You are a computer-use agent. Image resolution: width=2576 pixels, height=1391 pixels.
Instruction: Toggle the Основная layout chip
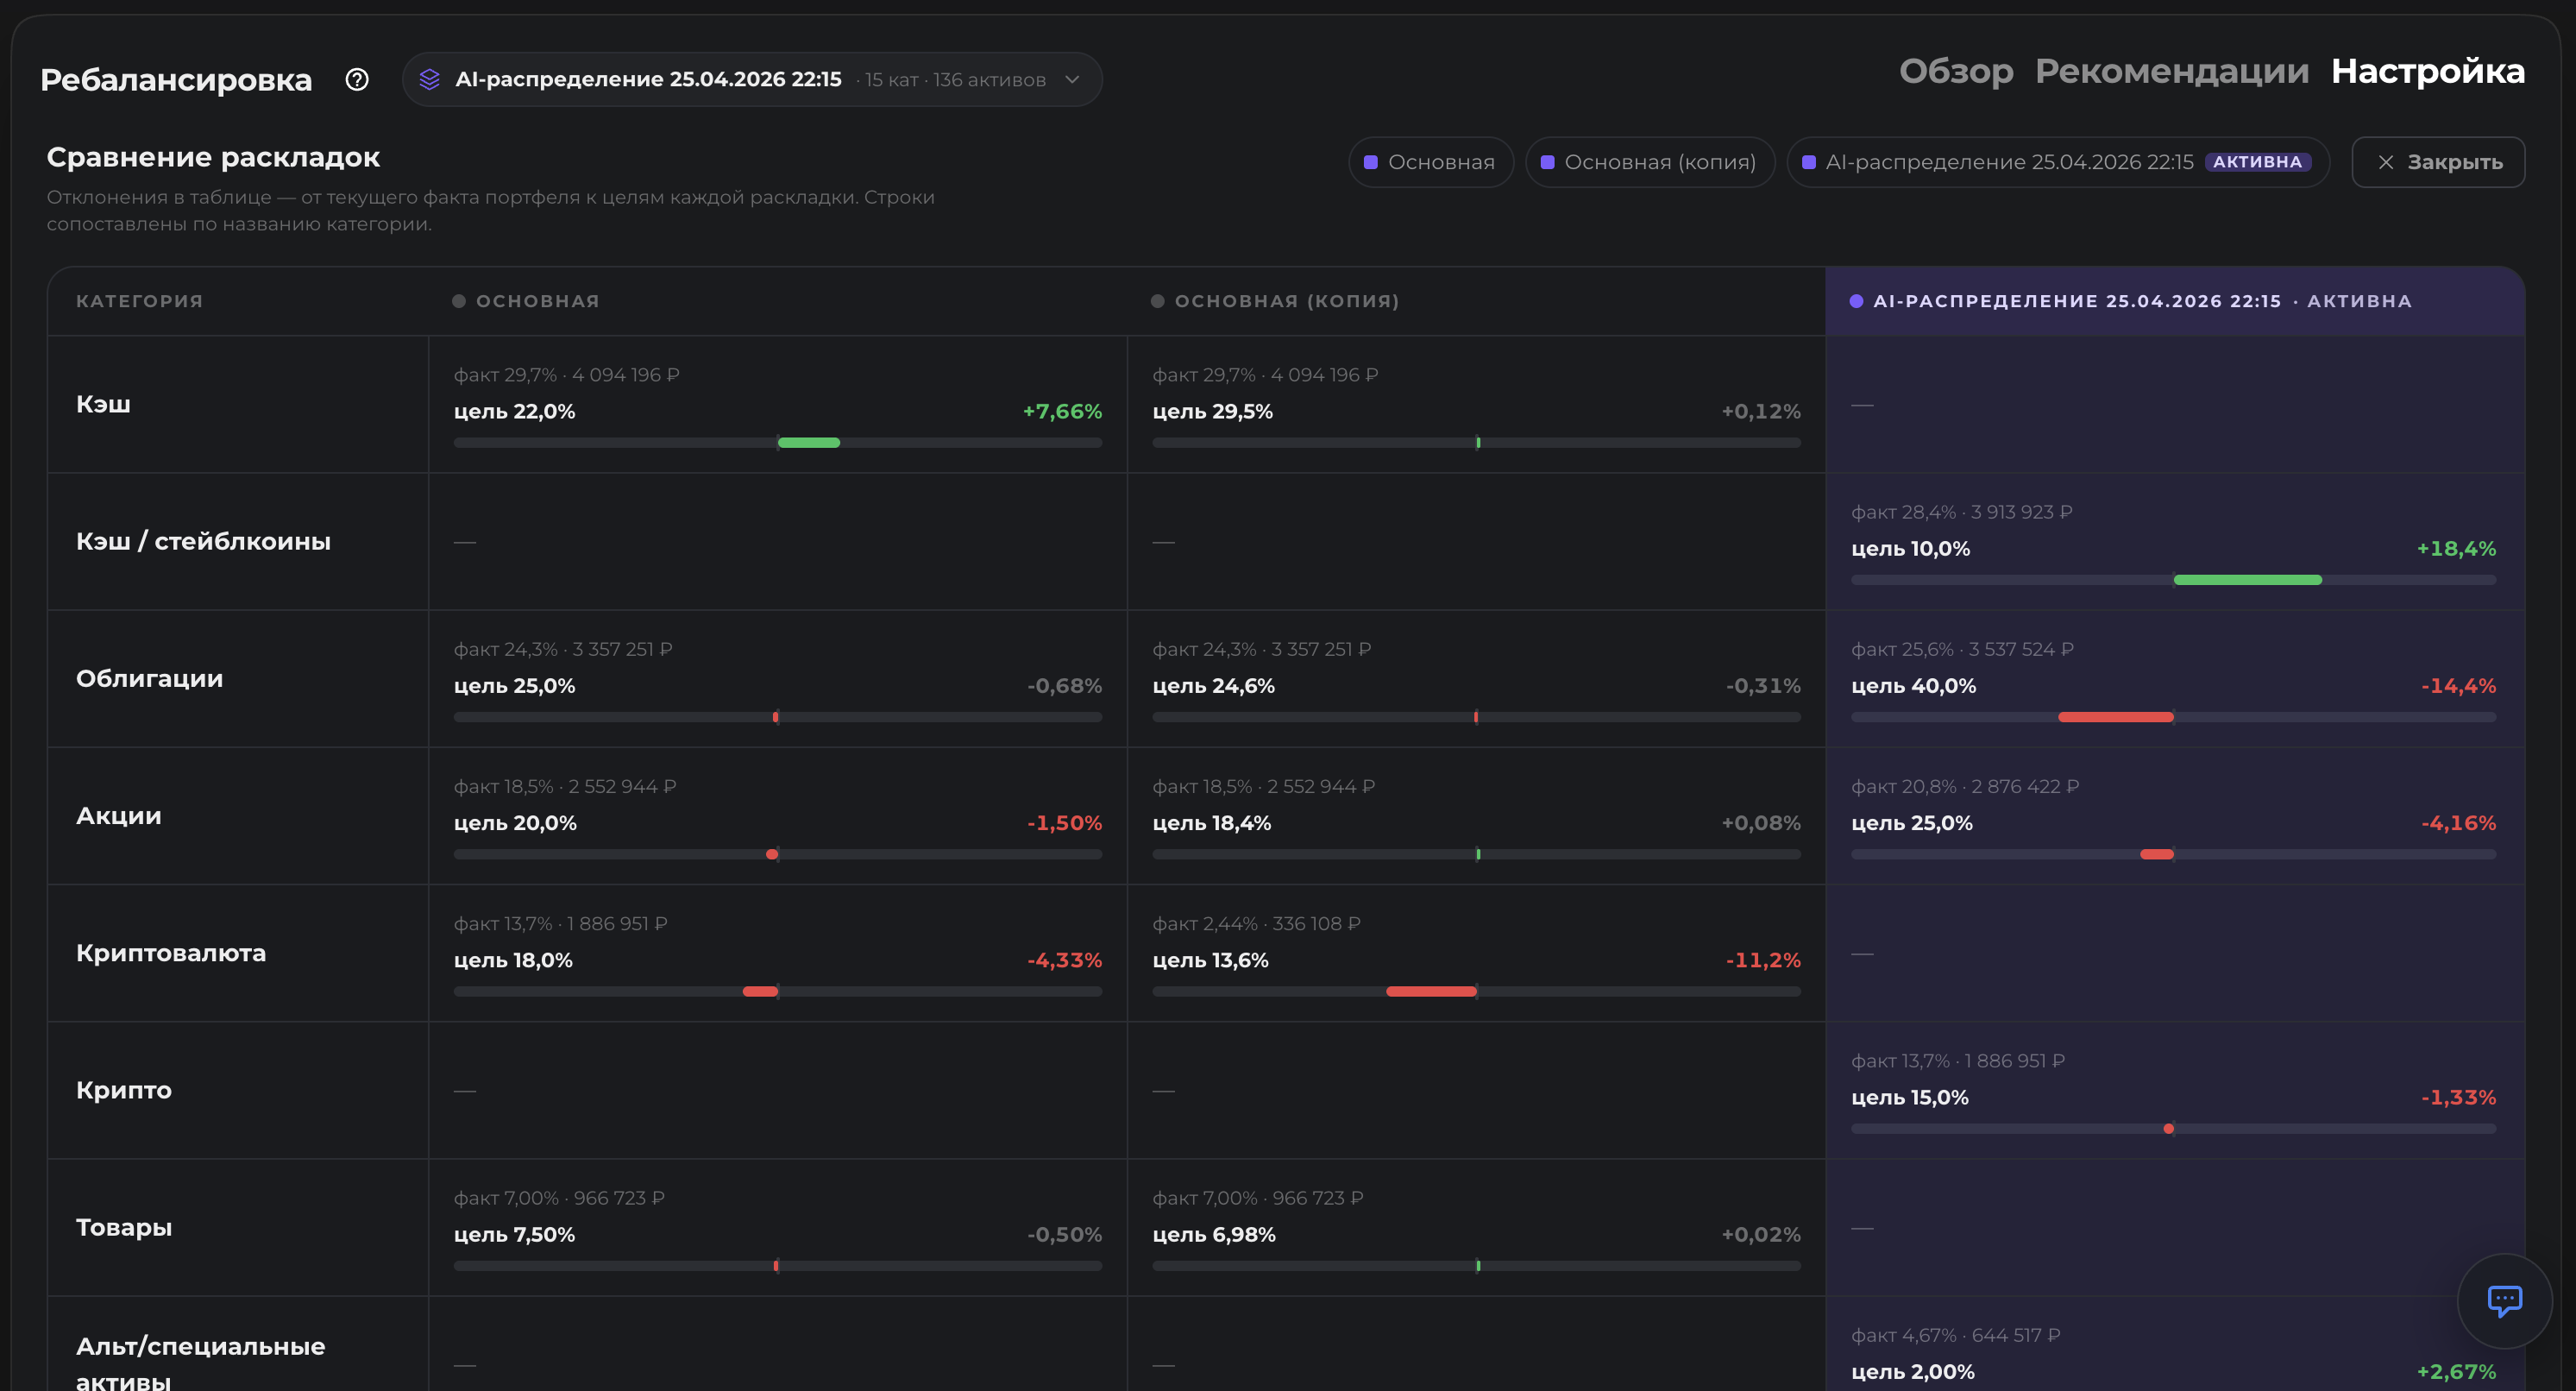1431,162
